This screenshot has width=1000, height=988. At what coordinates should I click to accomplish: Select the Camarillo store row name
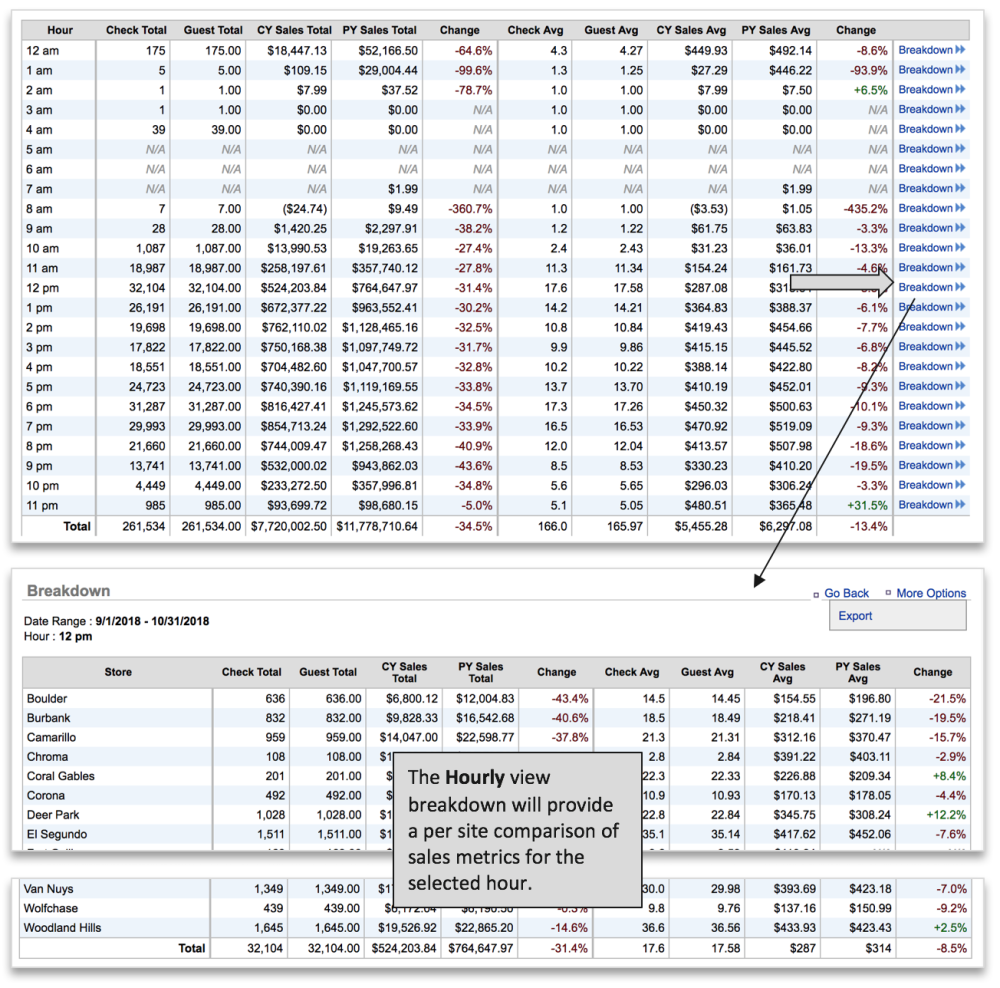51,737
